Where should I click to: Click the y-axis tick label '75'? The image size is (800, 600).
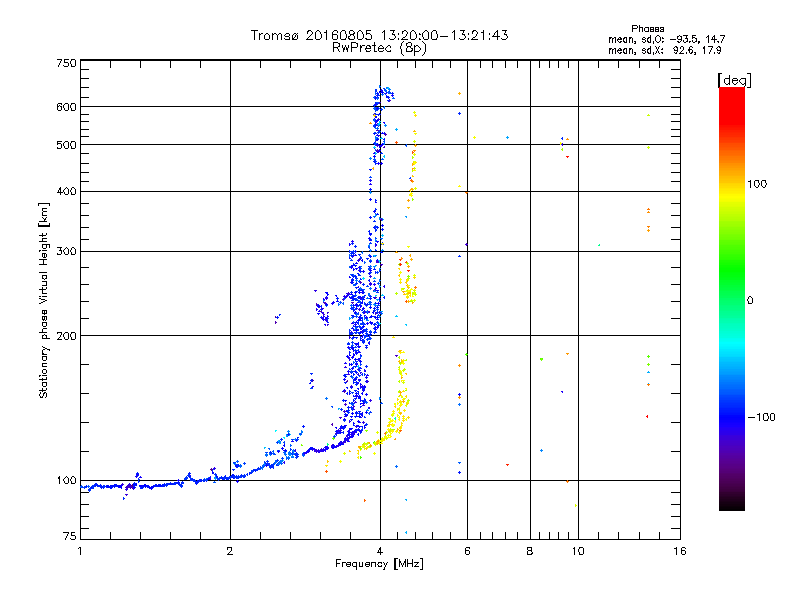click(70, 536)
